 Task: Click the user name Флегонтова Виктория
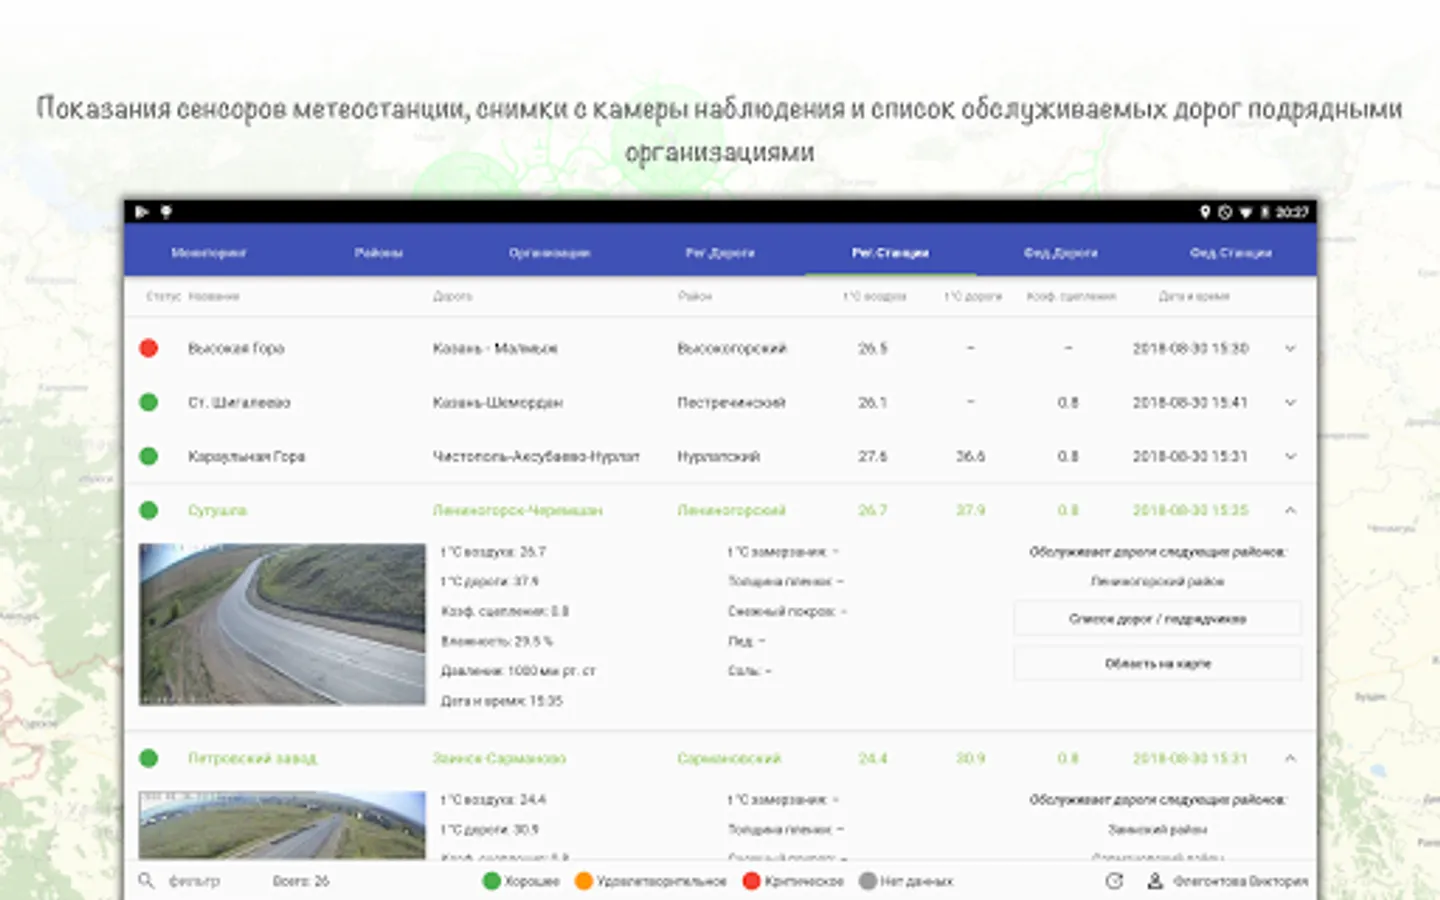(1241, 881)
